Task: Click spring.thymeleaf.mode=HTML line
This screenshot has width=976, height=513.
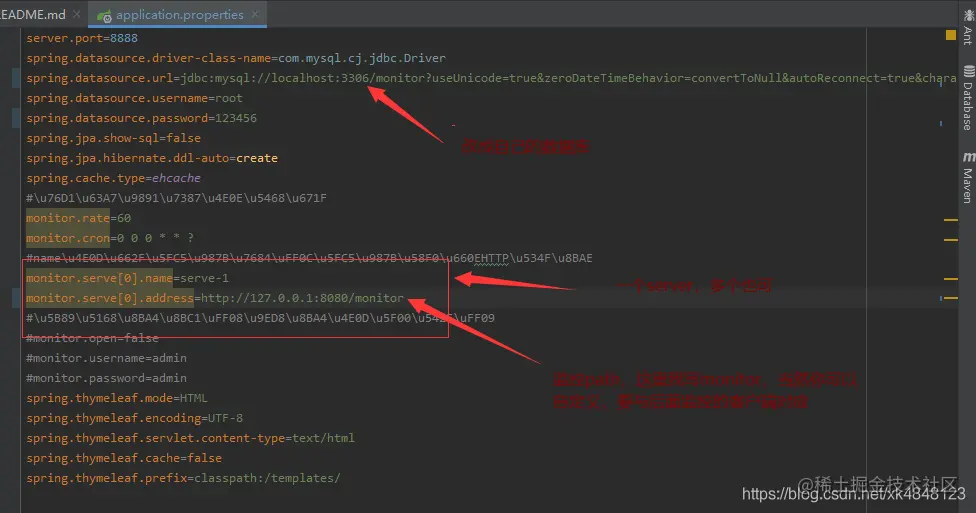Action: 117,398
